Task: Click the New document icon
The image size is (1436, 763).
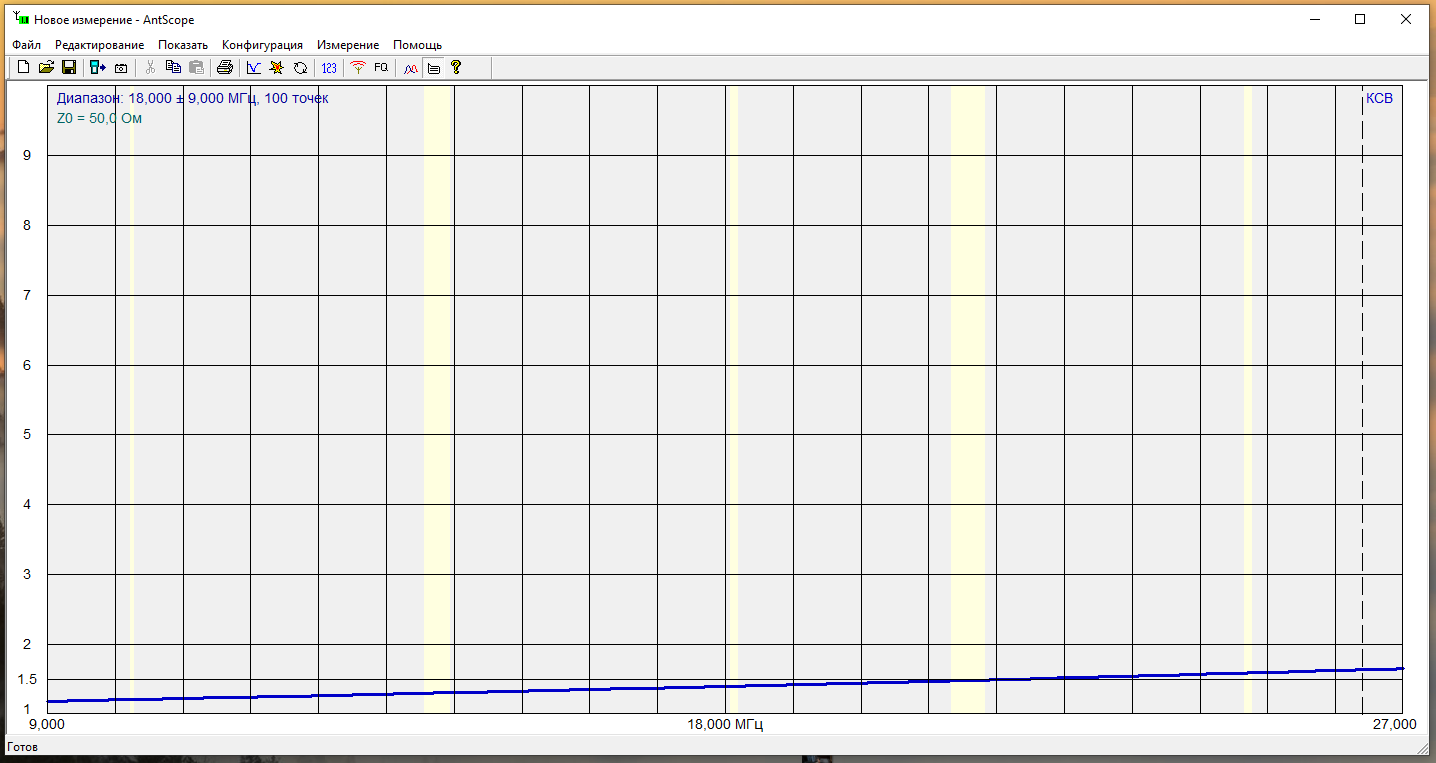Action: 24,68
